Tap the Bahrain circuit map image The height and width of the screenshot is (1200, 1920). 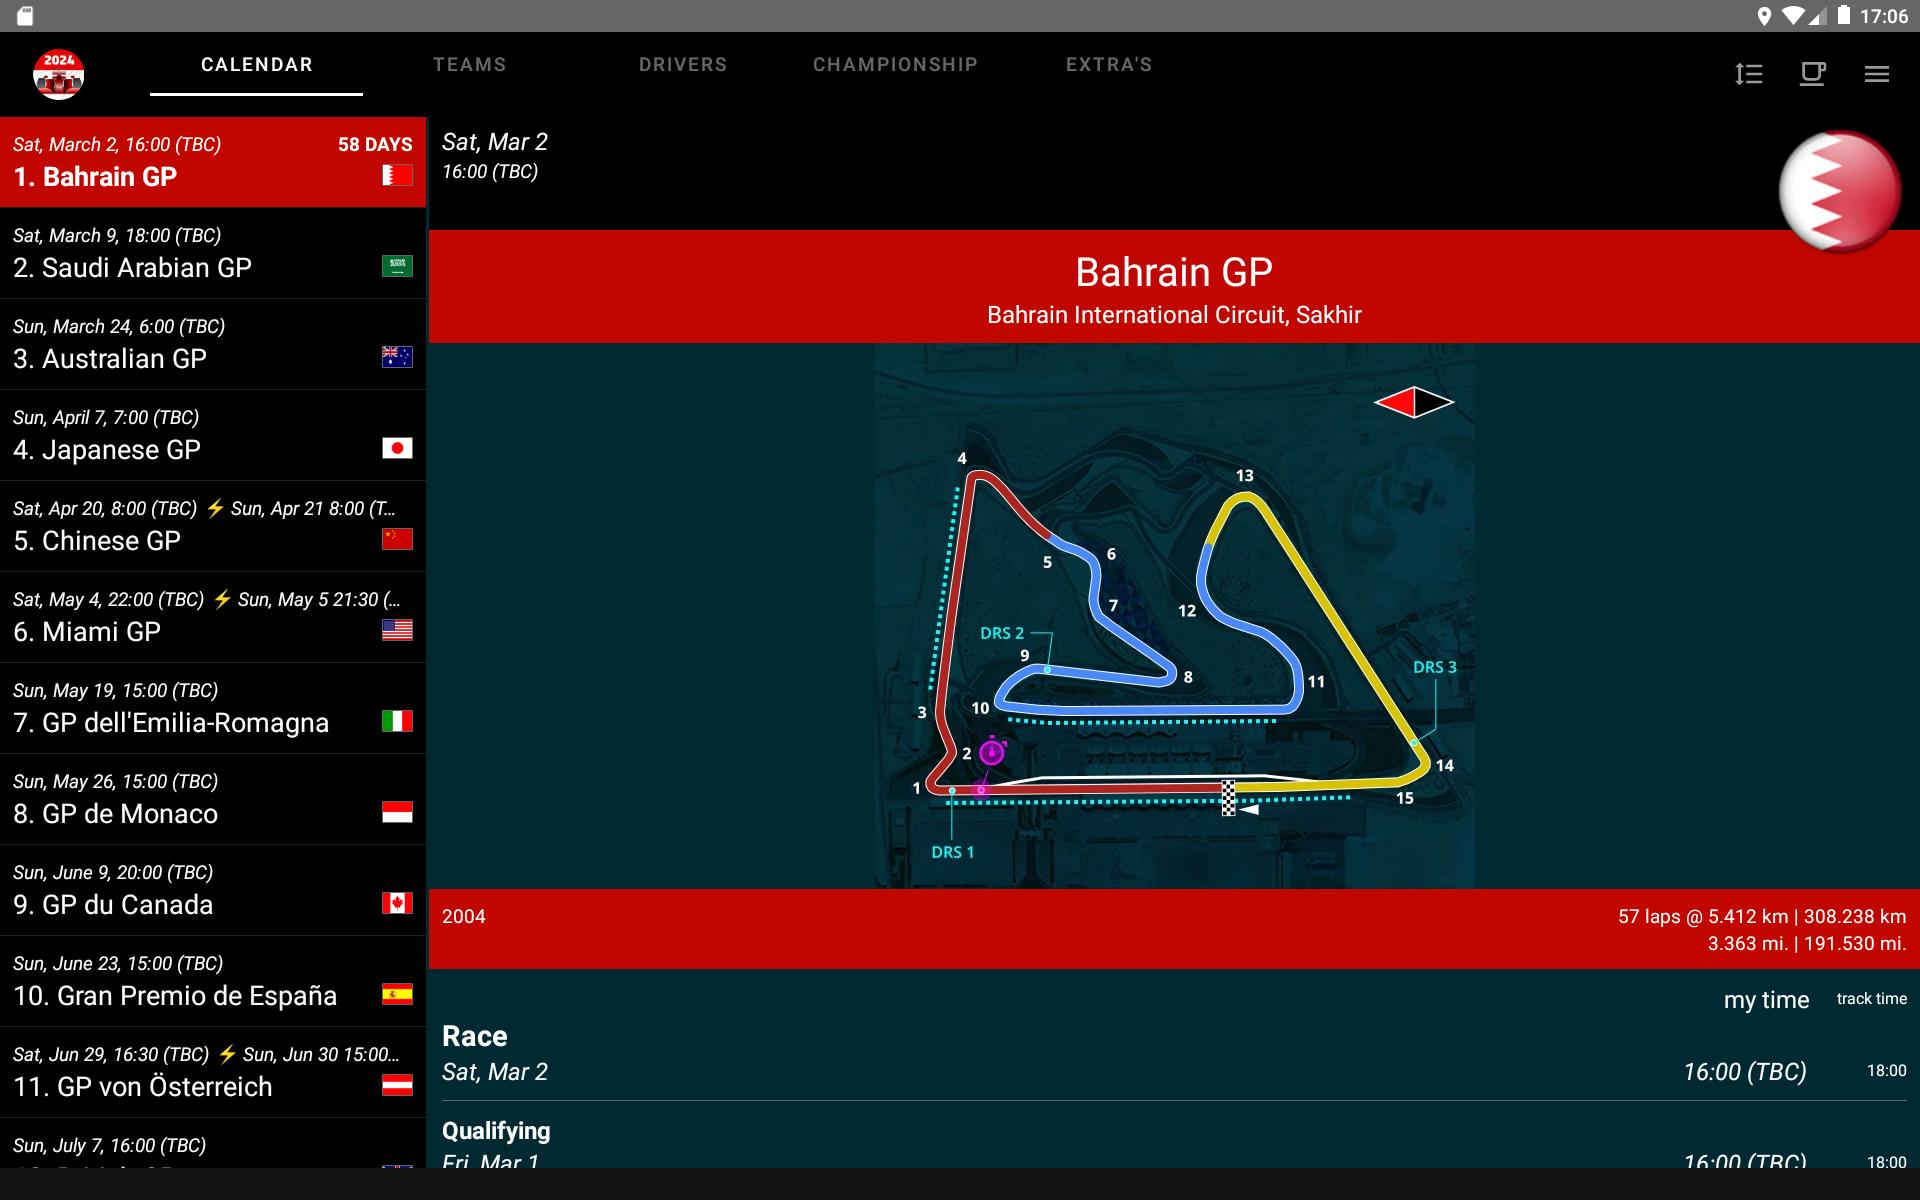coord(1174,616)
